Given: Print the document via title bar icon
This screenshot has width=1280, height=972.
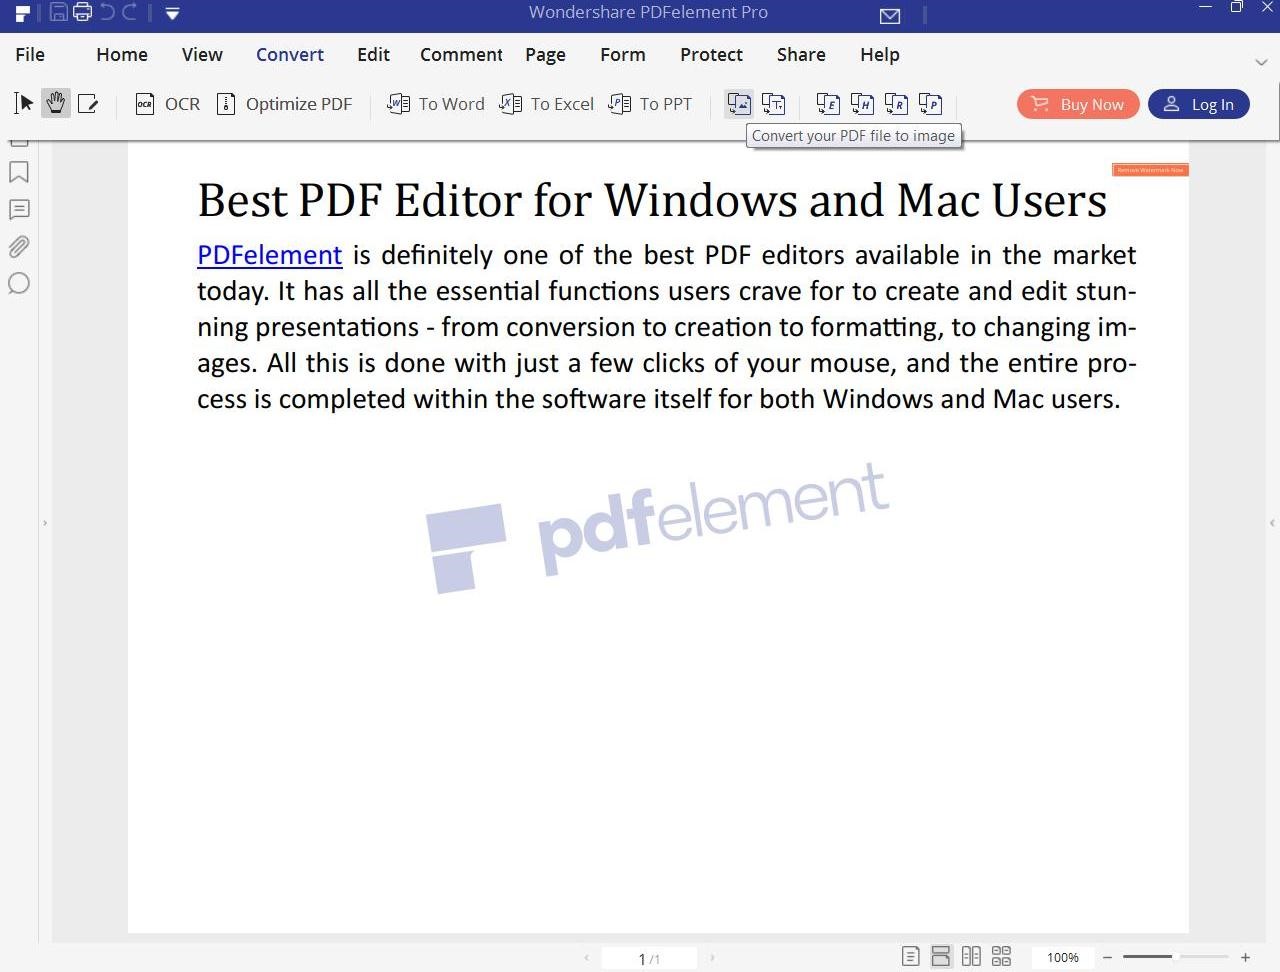Looking at the screenshot, I should click(83, 13).
